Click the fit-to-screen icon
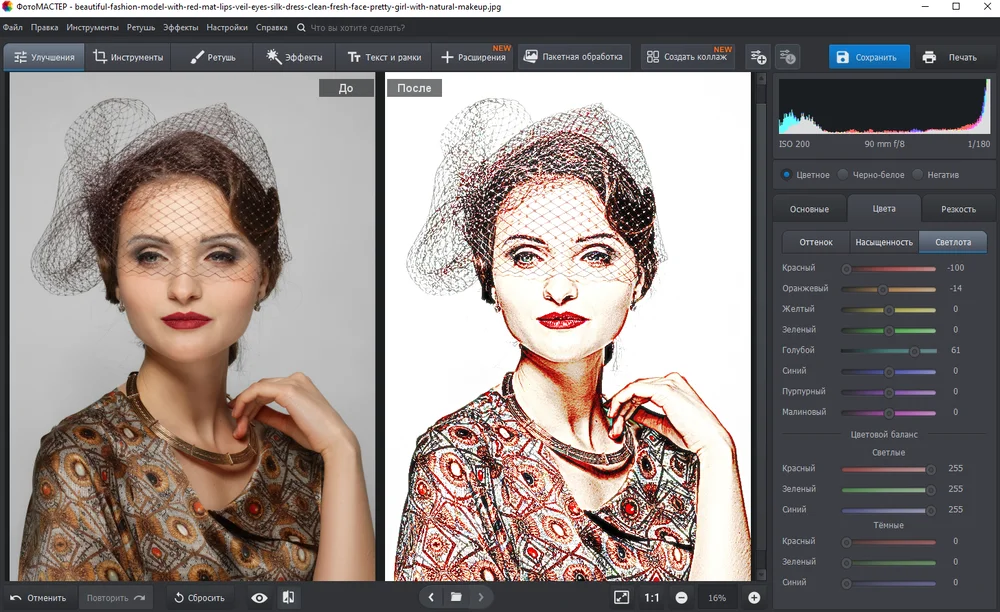 tap(621, 598)
